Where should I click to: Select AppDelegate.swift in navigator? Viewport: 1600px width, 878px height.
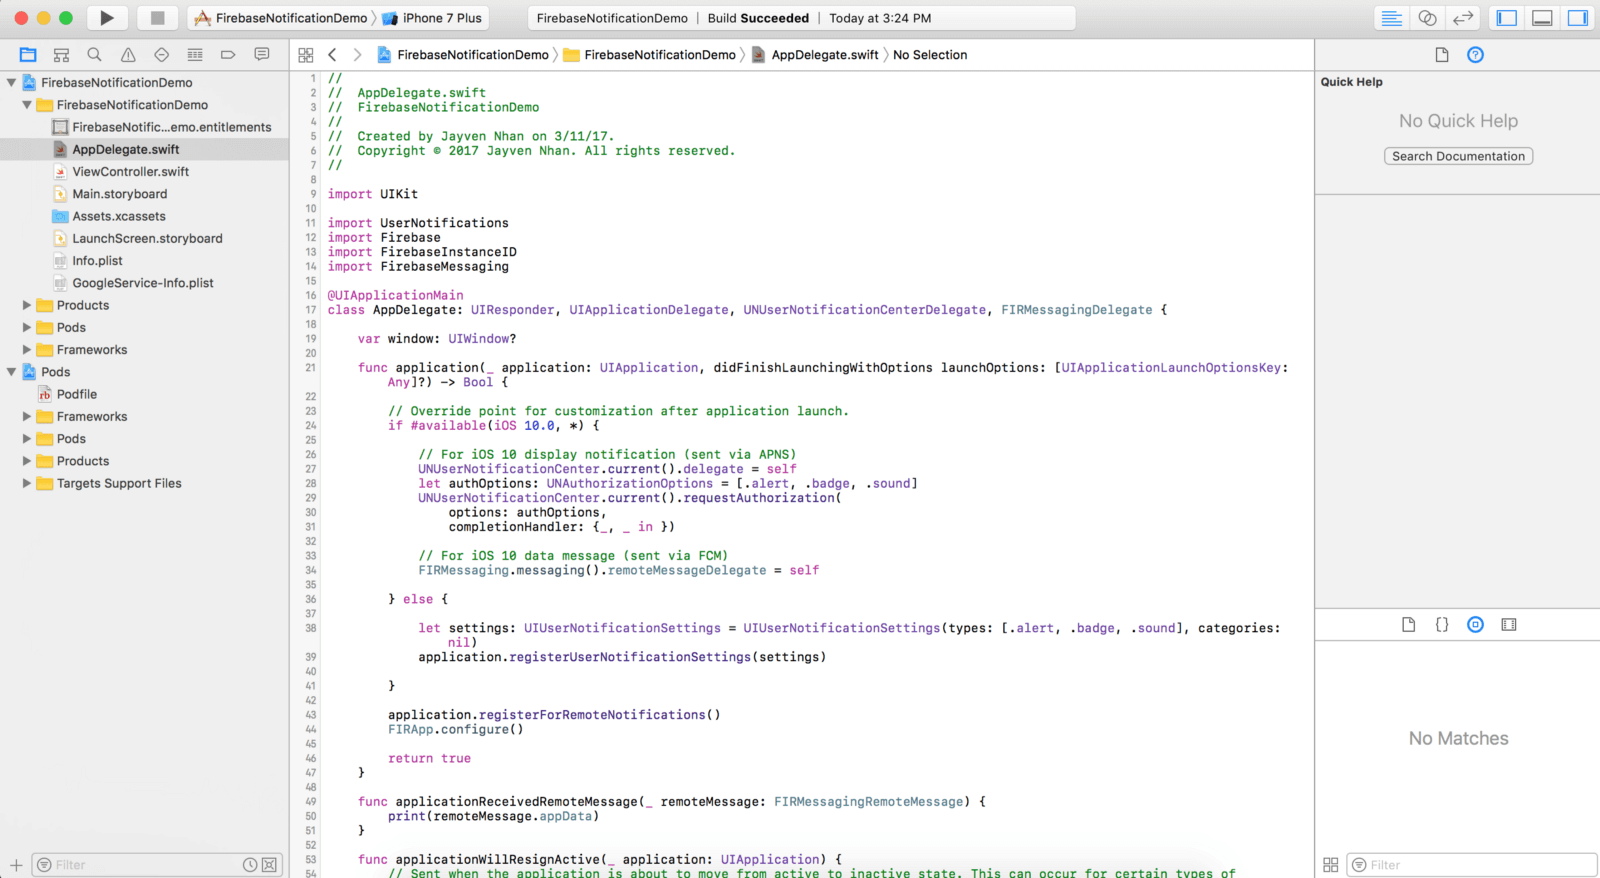125,150
